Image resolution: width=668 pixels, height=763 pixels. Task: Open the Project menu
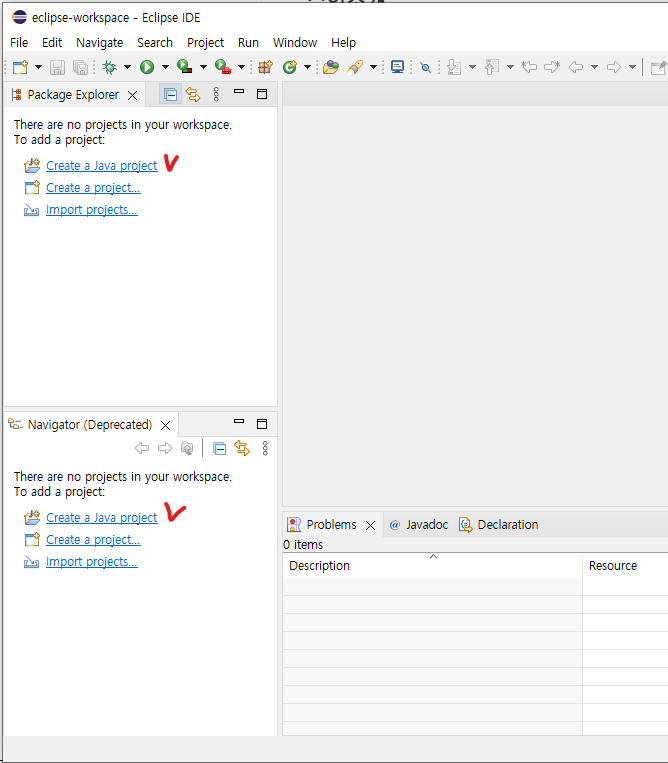205,43
